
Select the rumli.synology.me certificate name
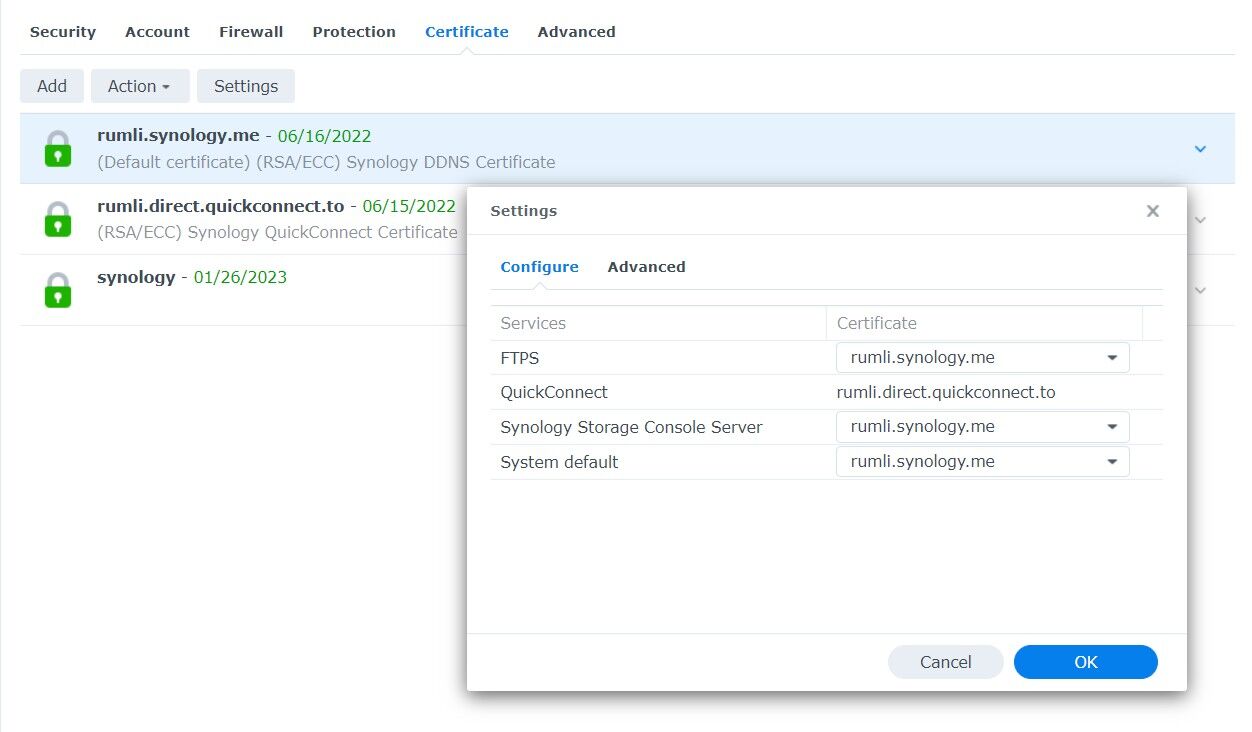178,135
